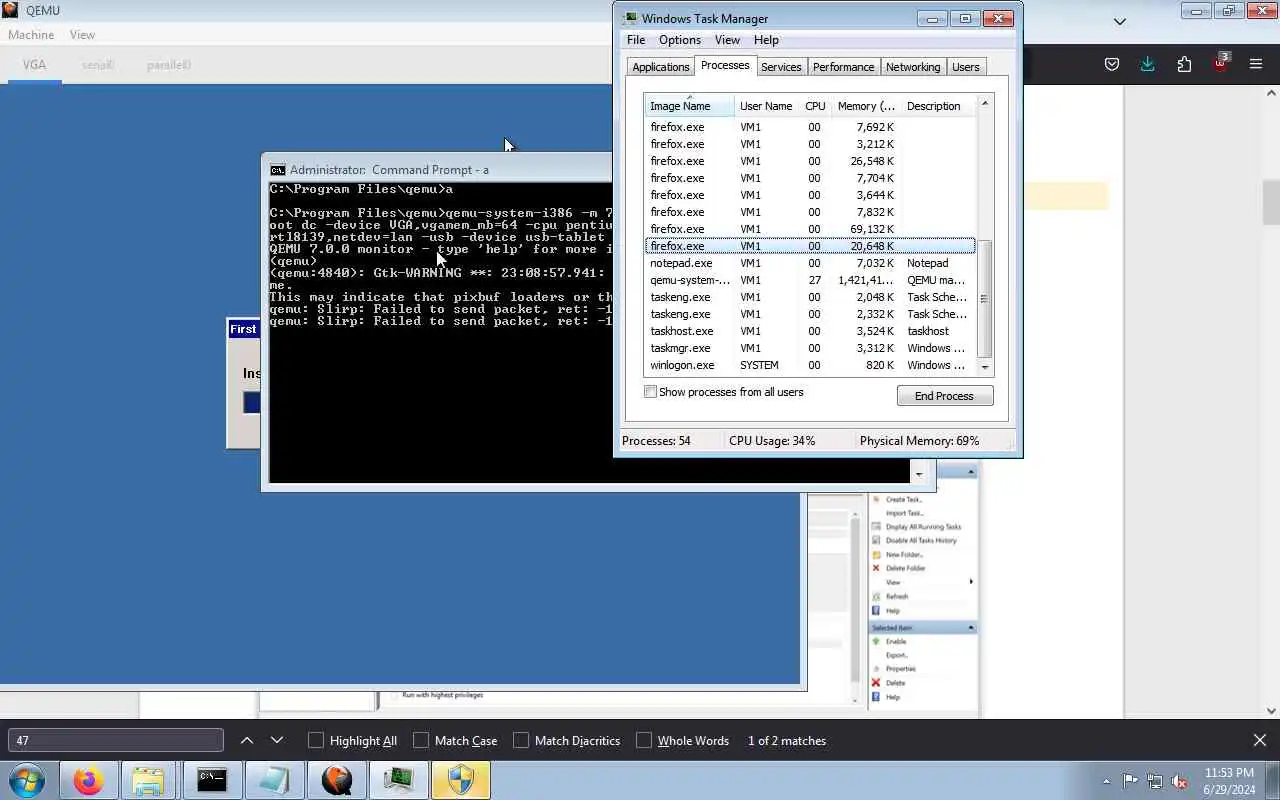1280x800 pixels.
Task: Select the taskmgr.exe process row
Action: [x=810, y=348]
